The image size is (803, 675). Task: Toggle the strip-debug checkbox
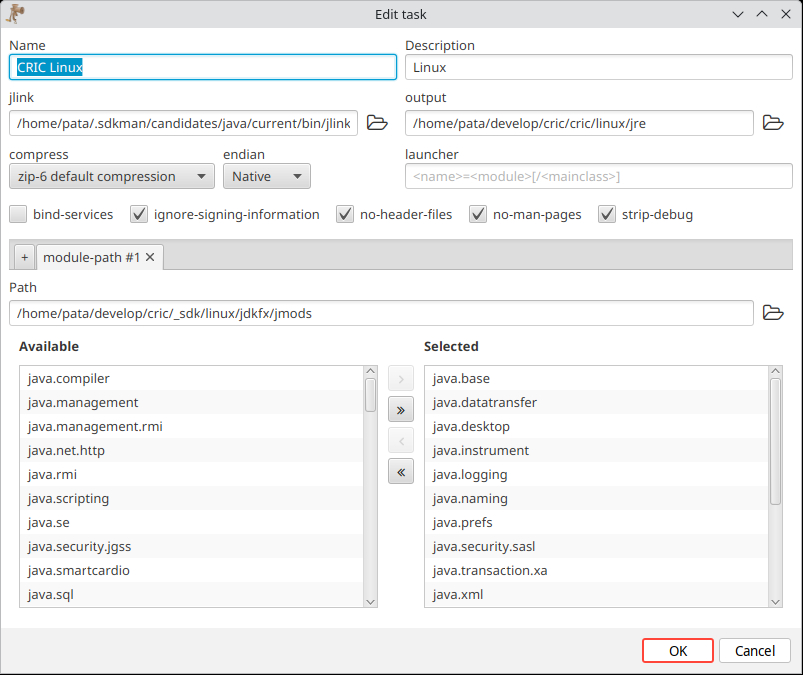coord(607,214)
